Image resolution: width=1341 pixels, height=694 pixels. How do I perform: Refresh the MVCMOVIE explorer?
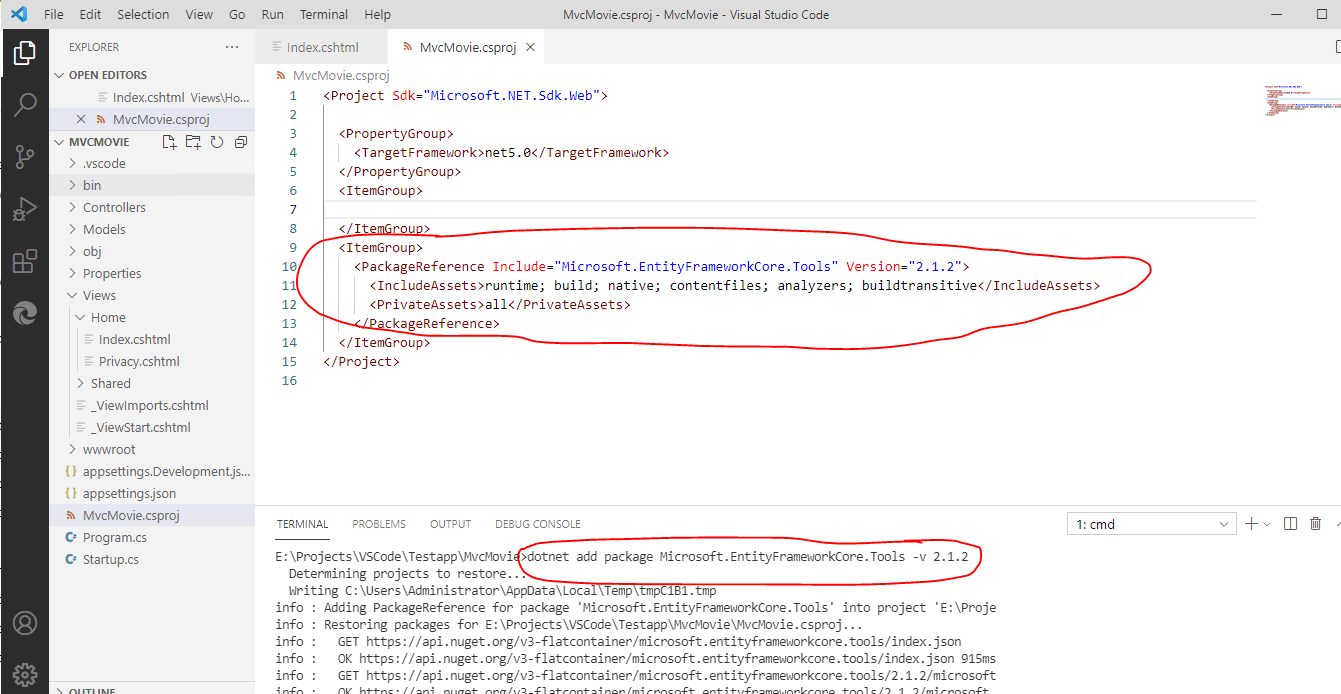coord(217,142)
